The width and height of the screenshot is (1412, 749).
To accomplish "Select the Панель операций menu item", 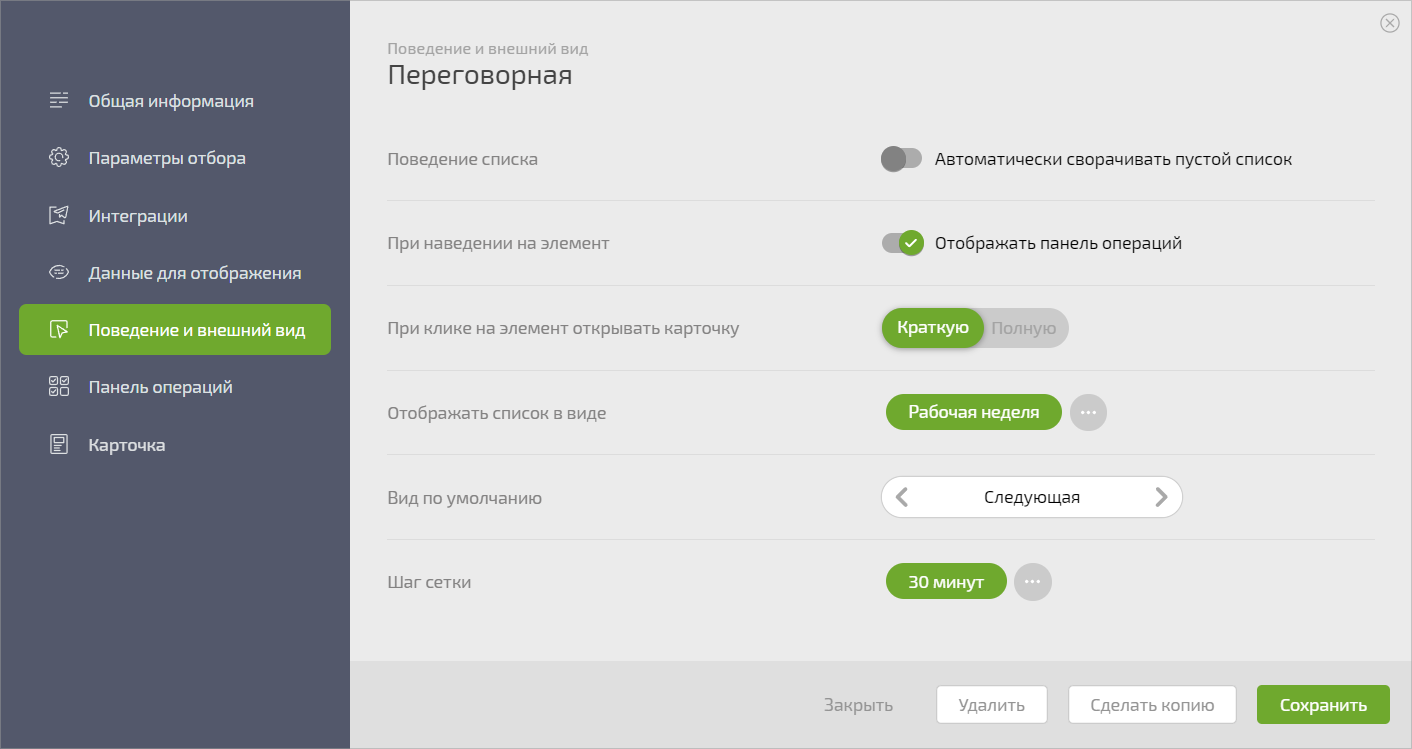I will tap(160, 387).
